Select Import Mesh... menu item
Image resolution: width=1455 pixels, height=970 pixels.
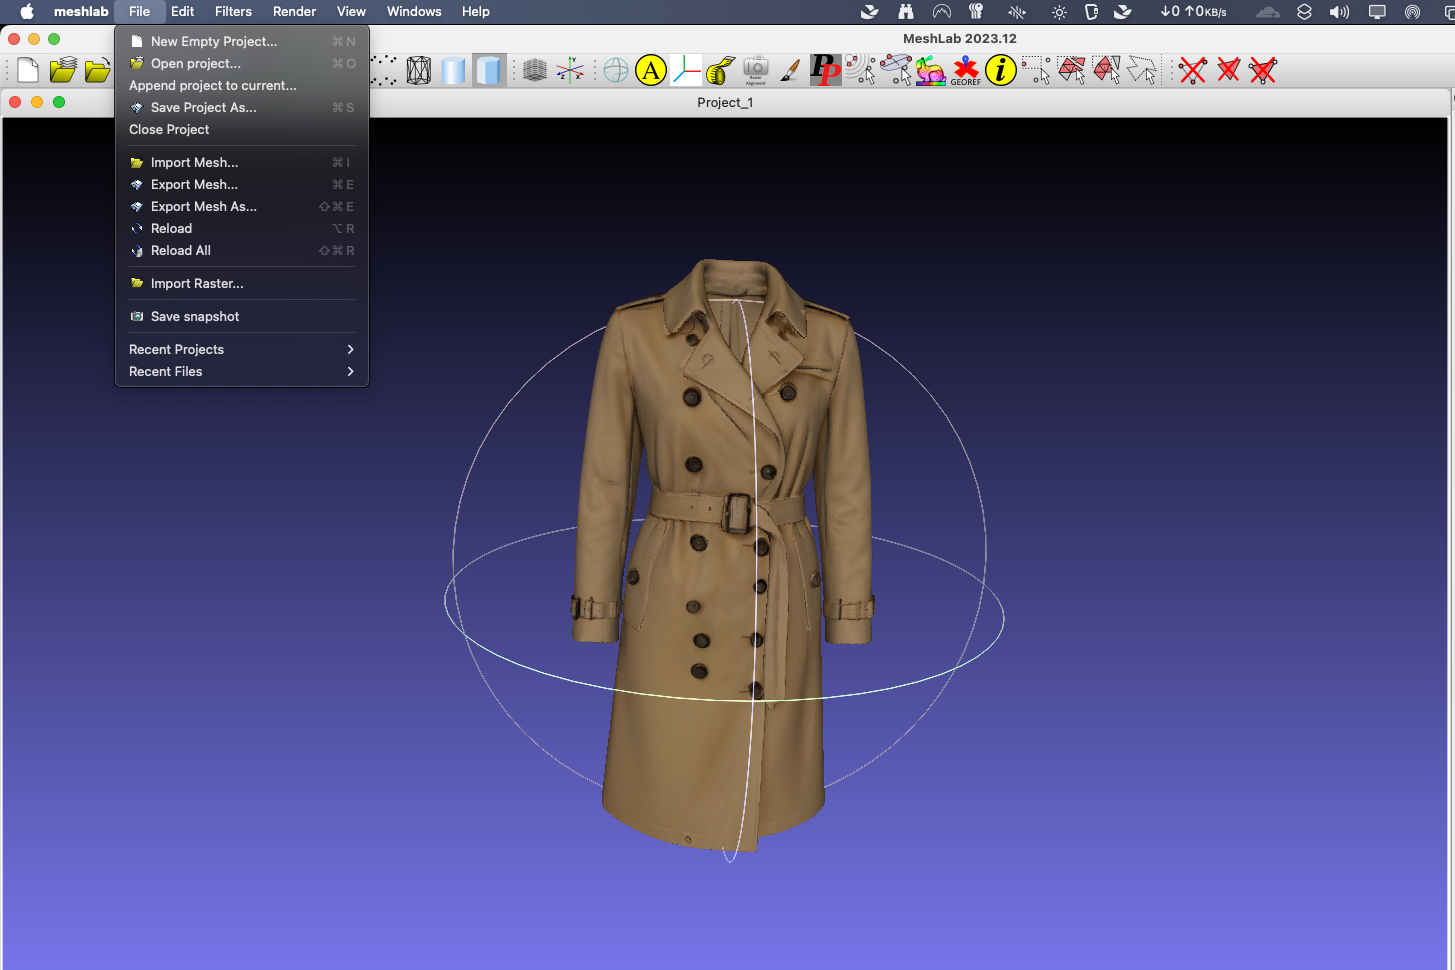point(242,162)
